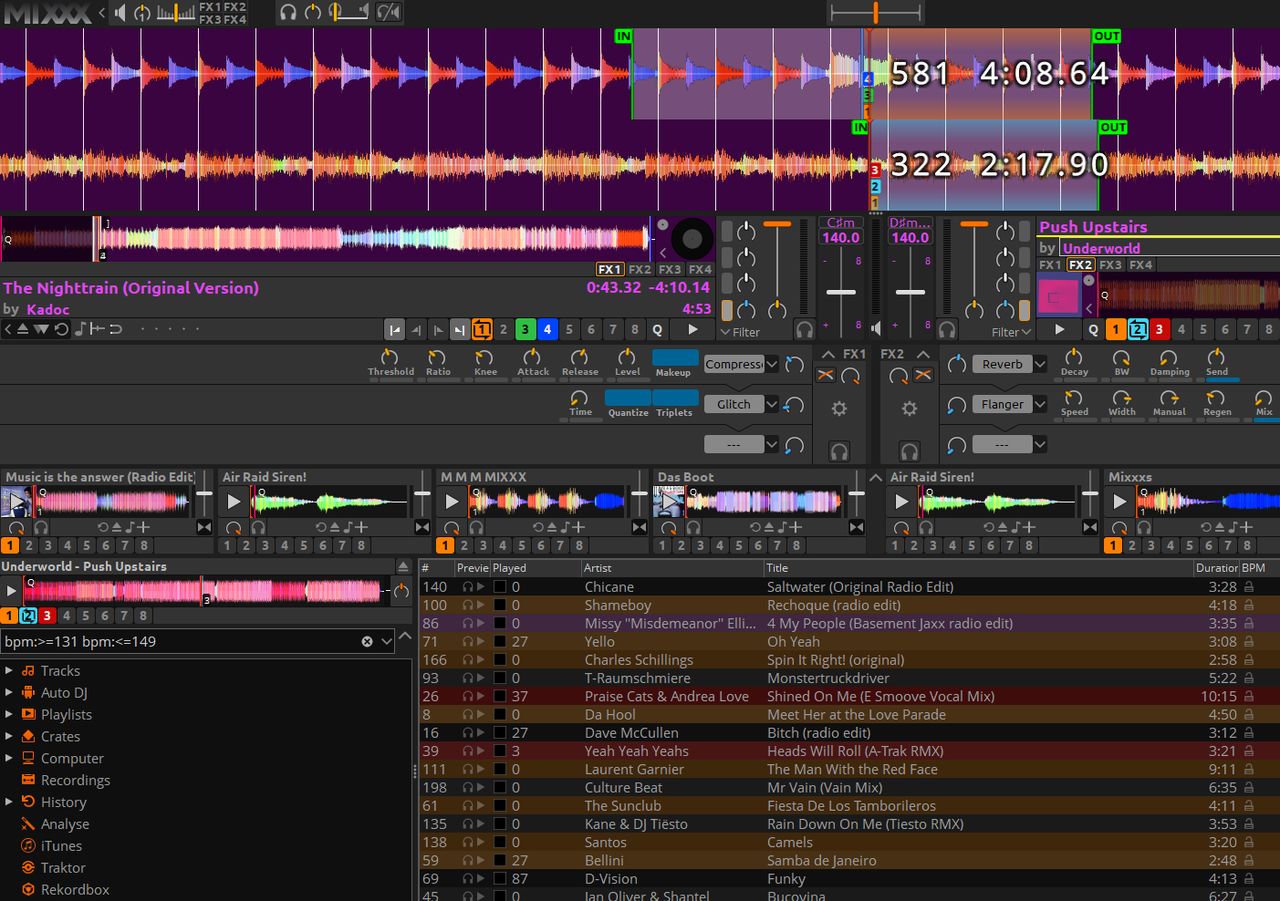Click the master speaker icon in top bar
Viewport: 1280px width, 901px height.
120,13
